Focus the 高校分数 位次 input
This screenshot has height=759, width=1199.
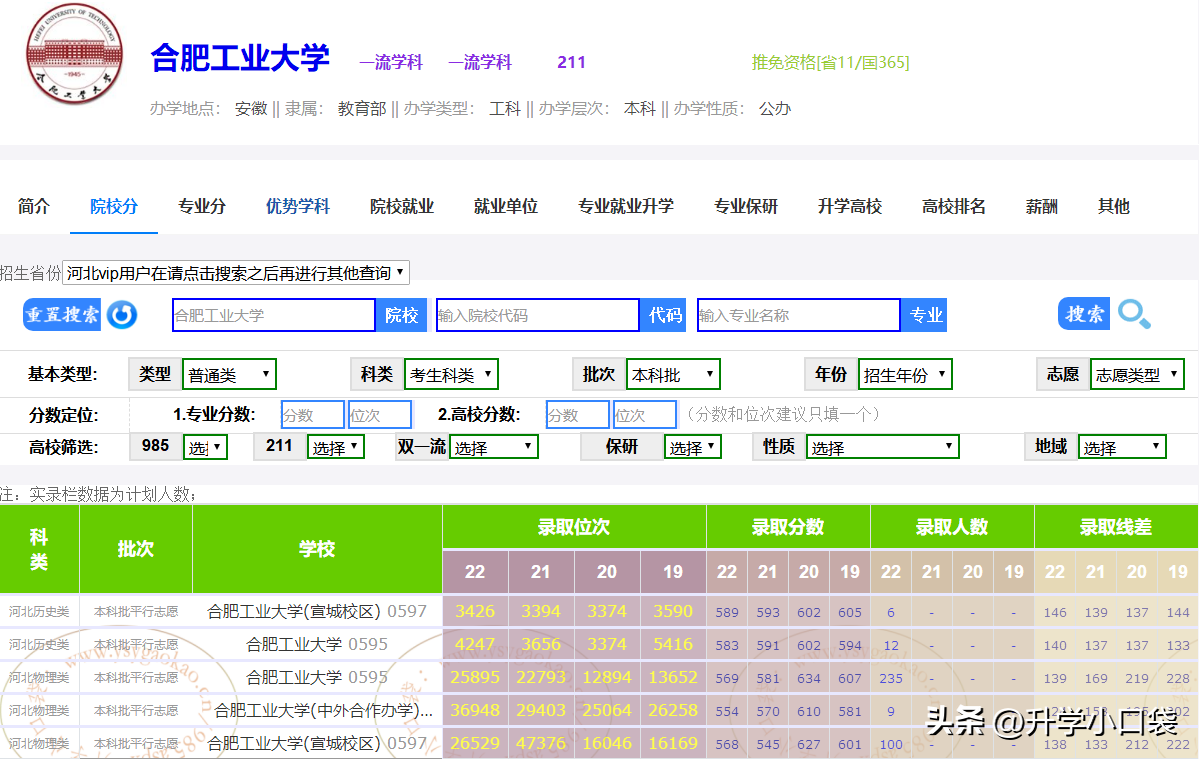645,415
